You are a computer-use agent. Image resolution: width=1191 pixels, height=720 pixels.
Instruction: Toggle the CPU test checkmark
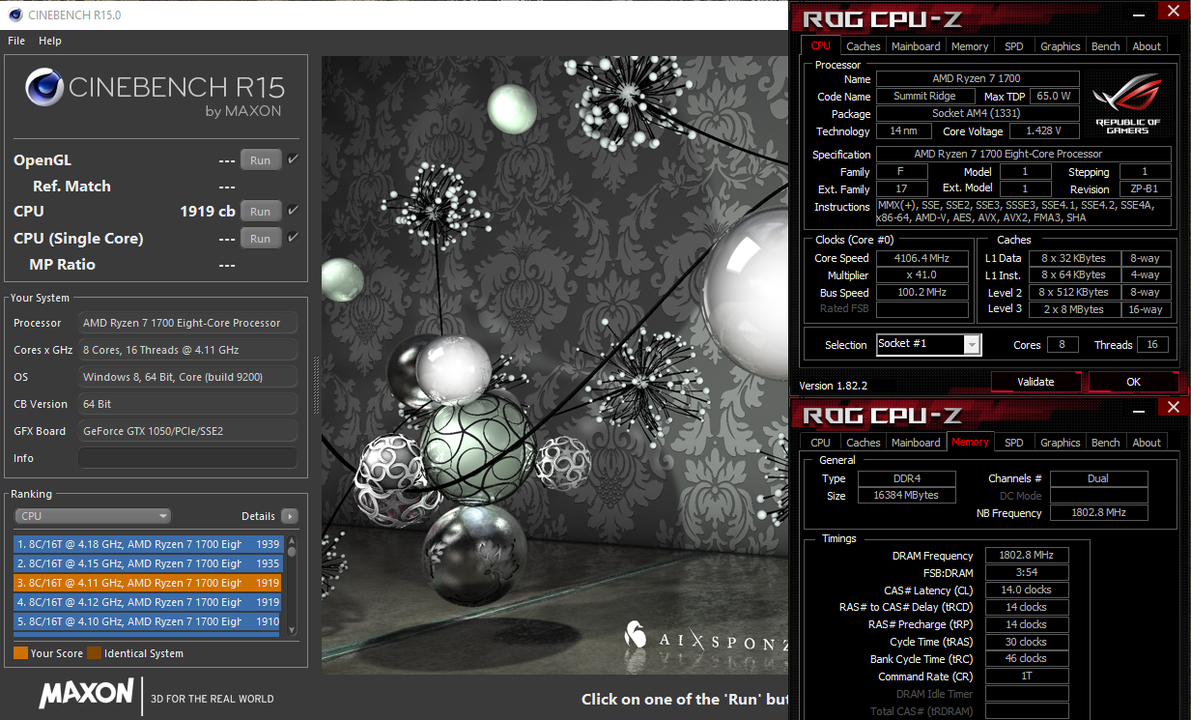coord(293,210)
